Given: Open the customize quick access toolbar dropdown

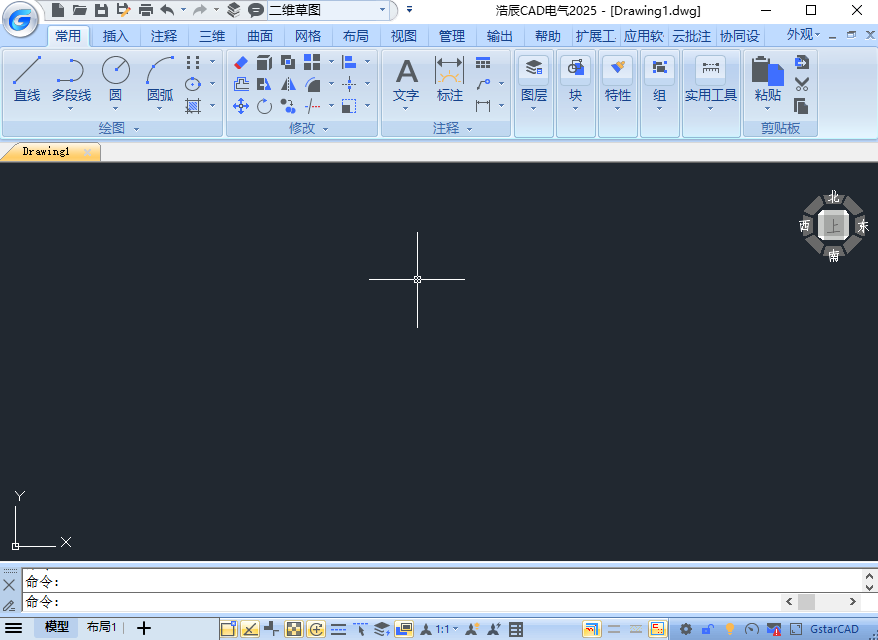Looking at the screenshot, I should [409, 10].
